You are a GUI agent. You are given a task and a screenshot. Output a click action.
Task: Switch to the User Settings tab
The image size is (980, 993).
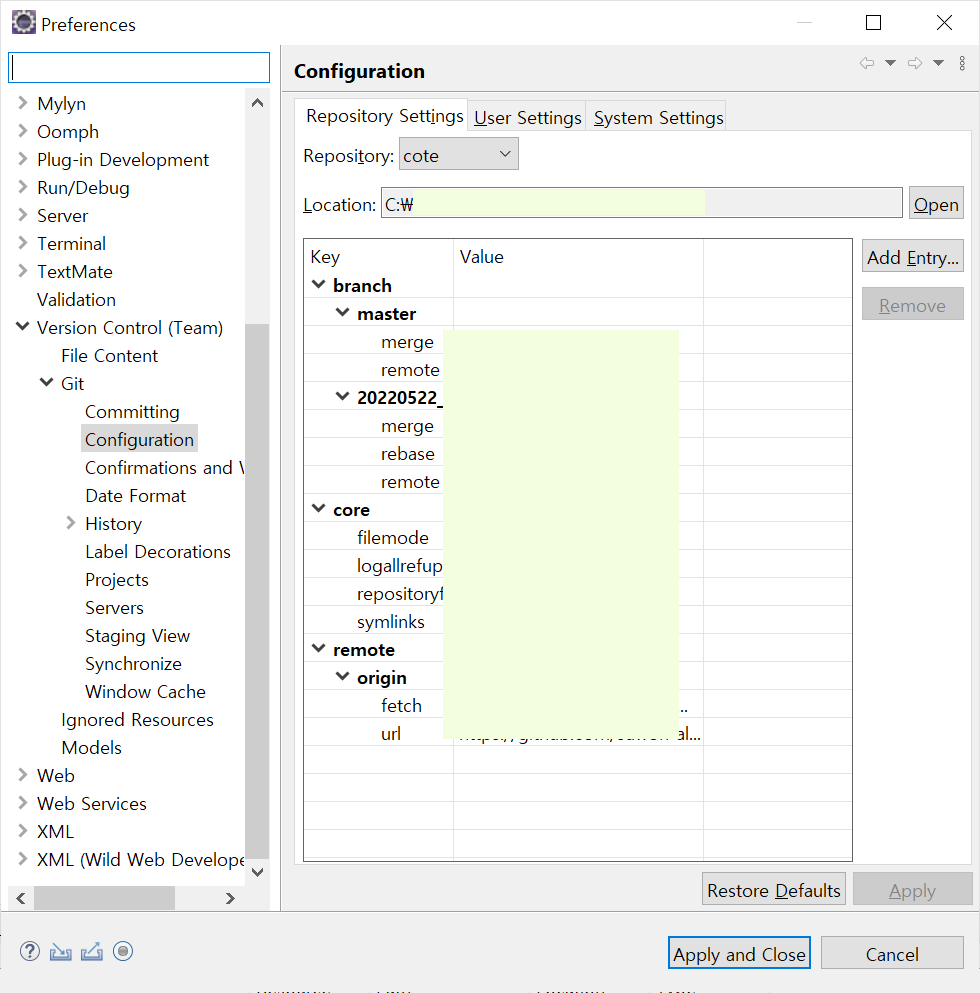(x=527, y=118)
